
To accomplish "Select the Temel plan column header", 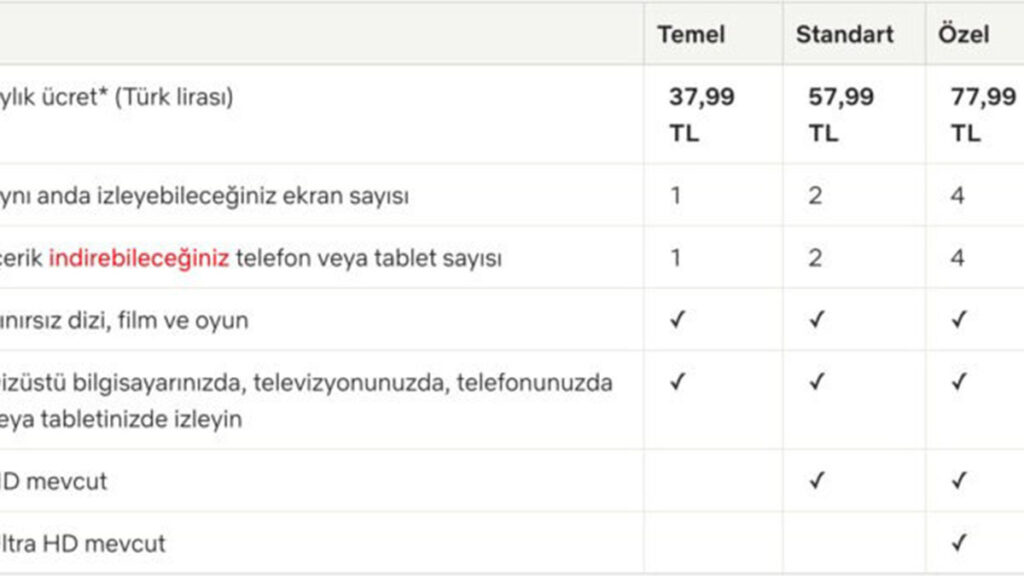I will tap(691, 35).
